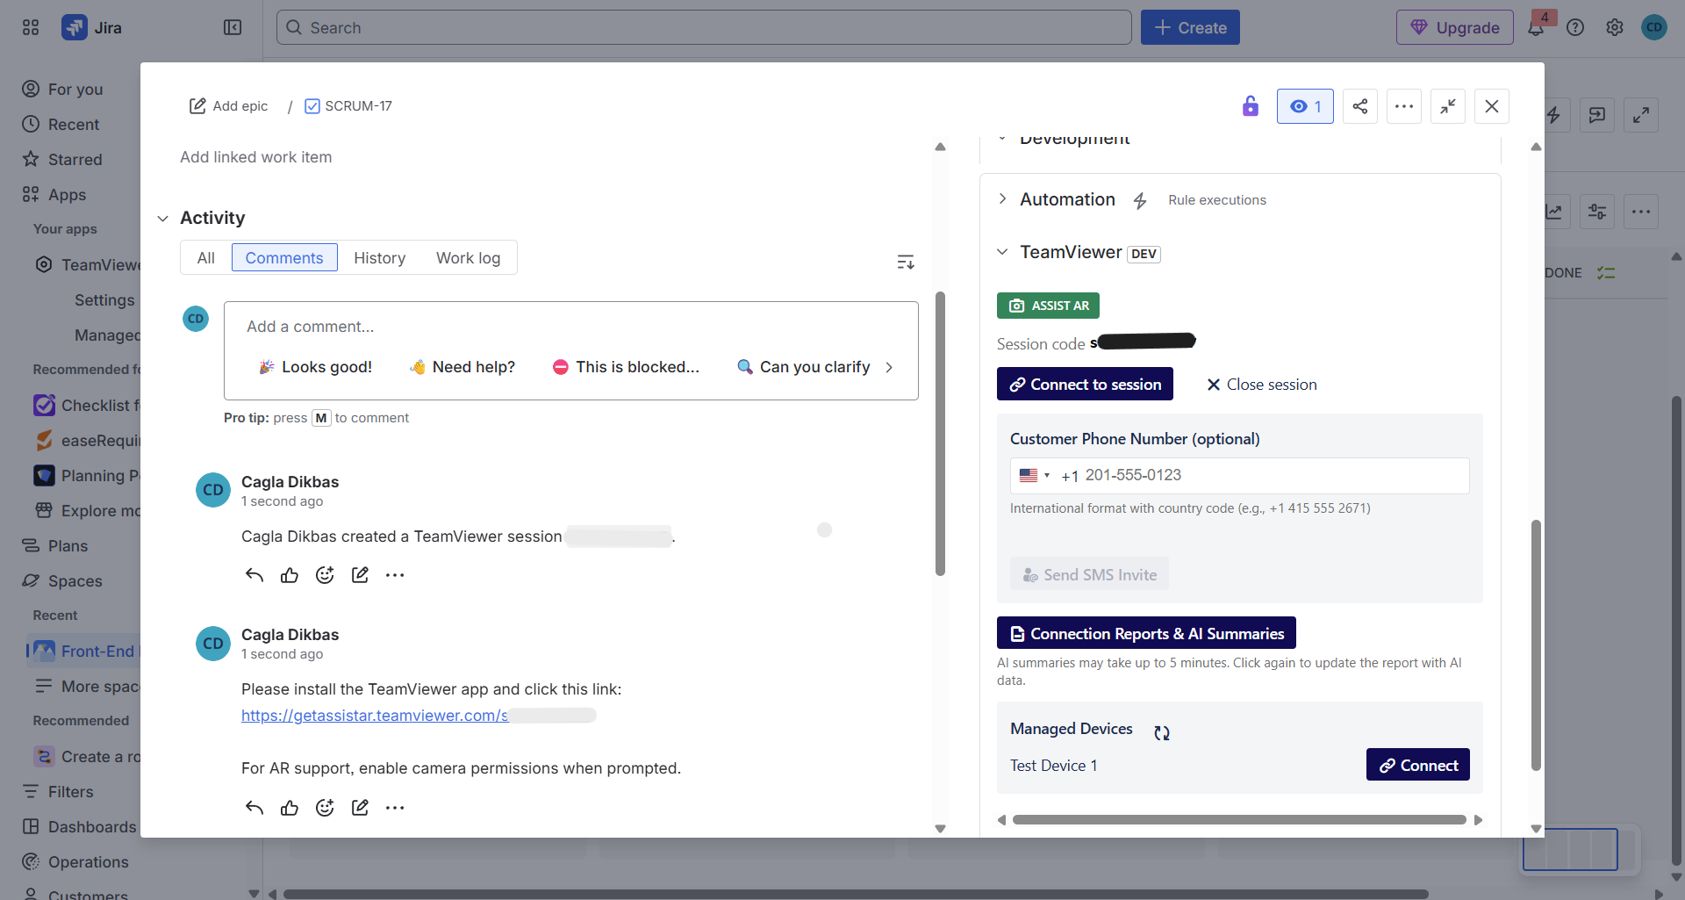Add reaction to install TeamViewer comment
This screenshot has width=1685, height=900.
coord(325,808)
